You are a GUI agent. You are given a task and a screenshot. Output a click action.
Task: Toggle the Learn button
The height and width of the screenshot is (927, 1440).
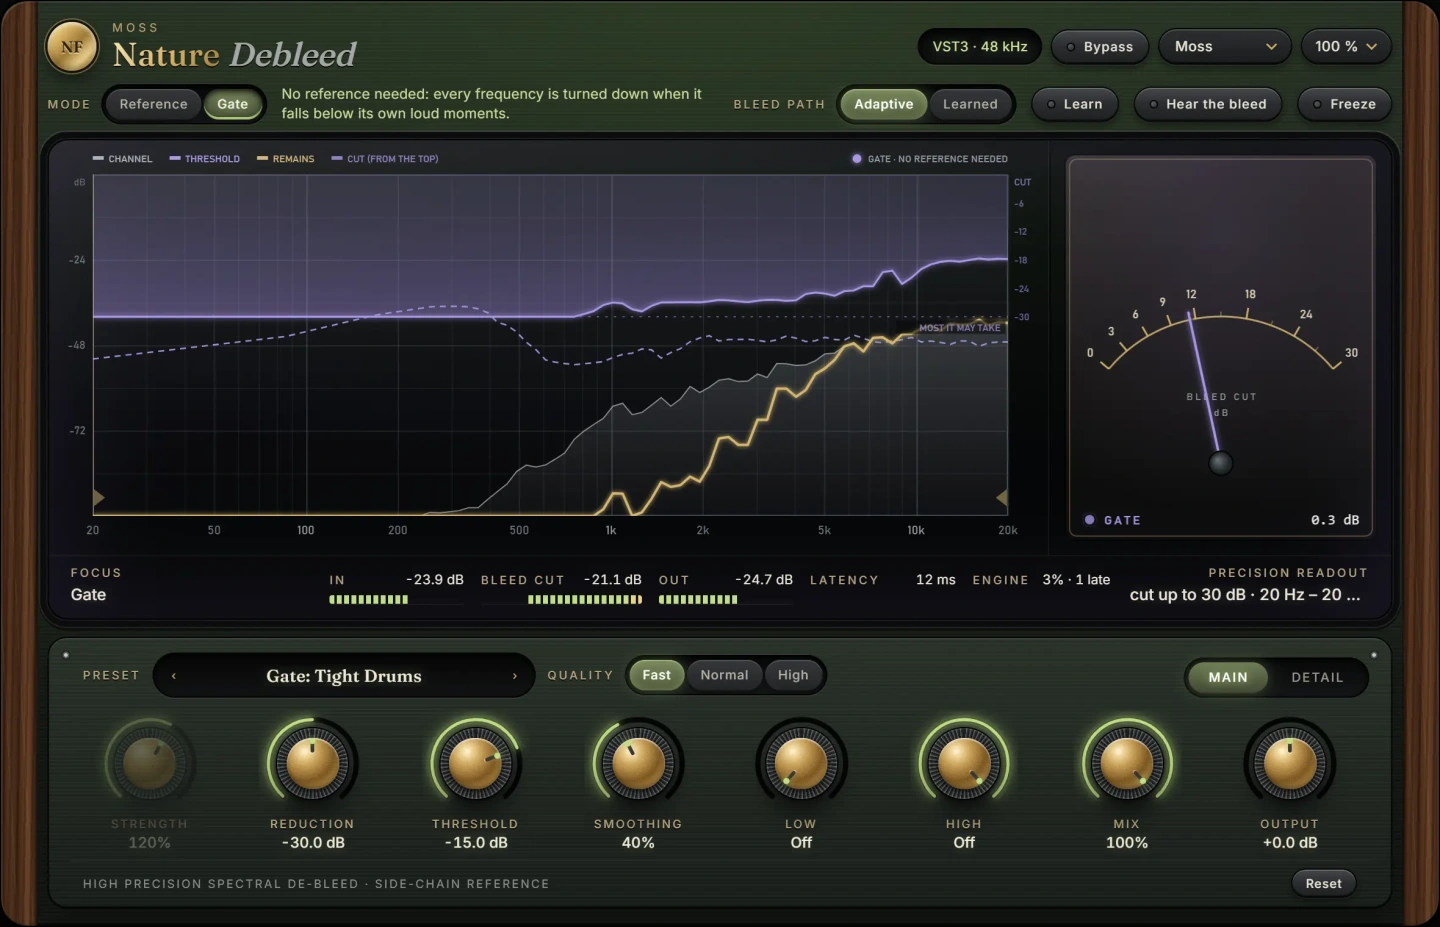[x=1074, y=104]
